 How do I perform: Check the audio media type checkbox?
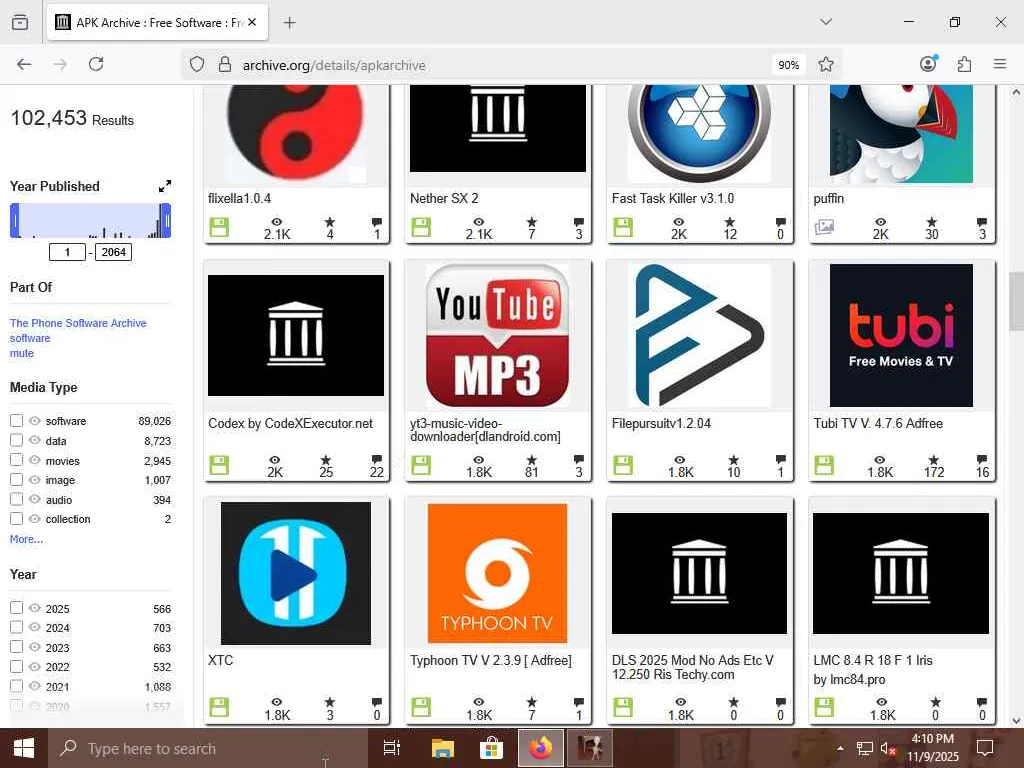click(16, 499)
